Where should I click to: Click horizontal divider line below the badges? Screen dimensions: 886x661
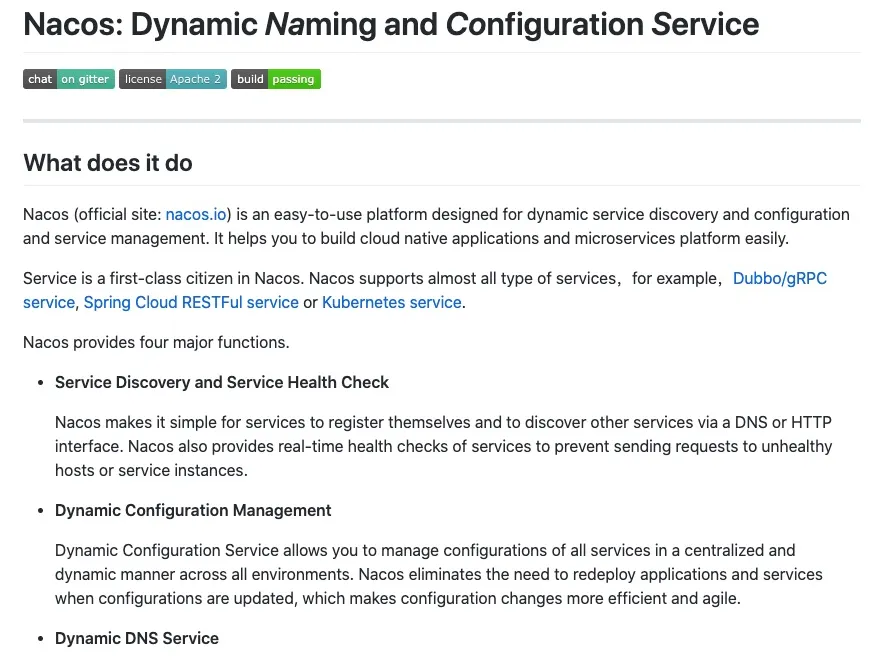coord(441,121)
